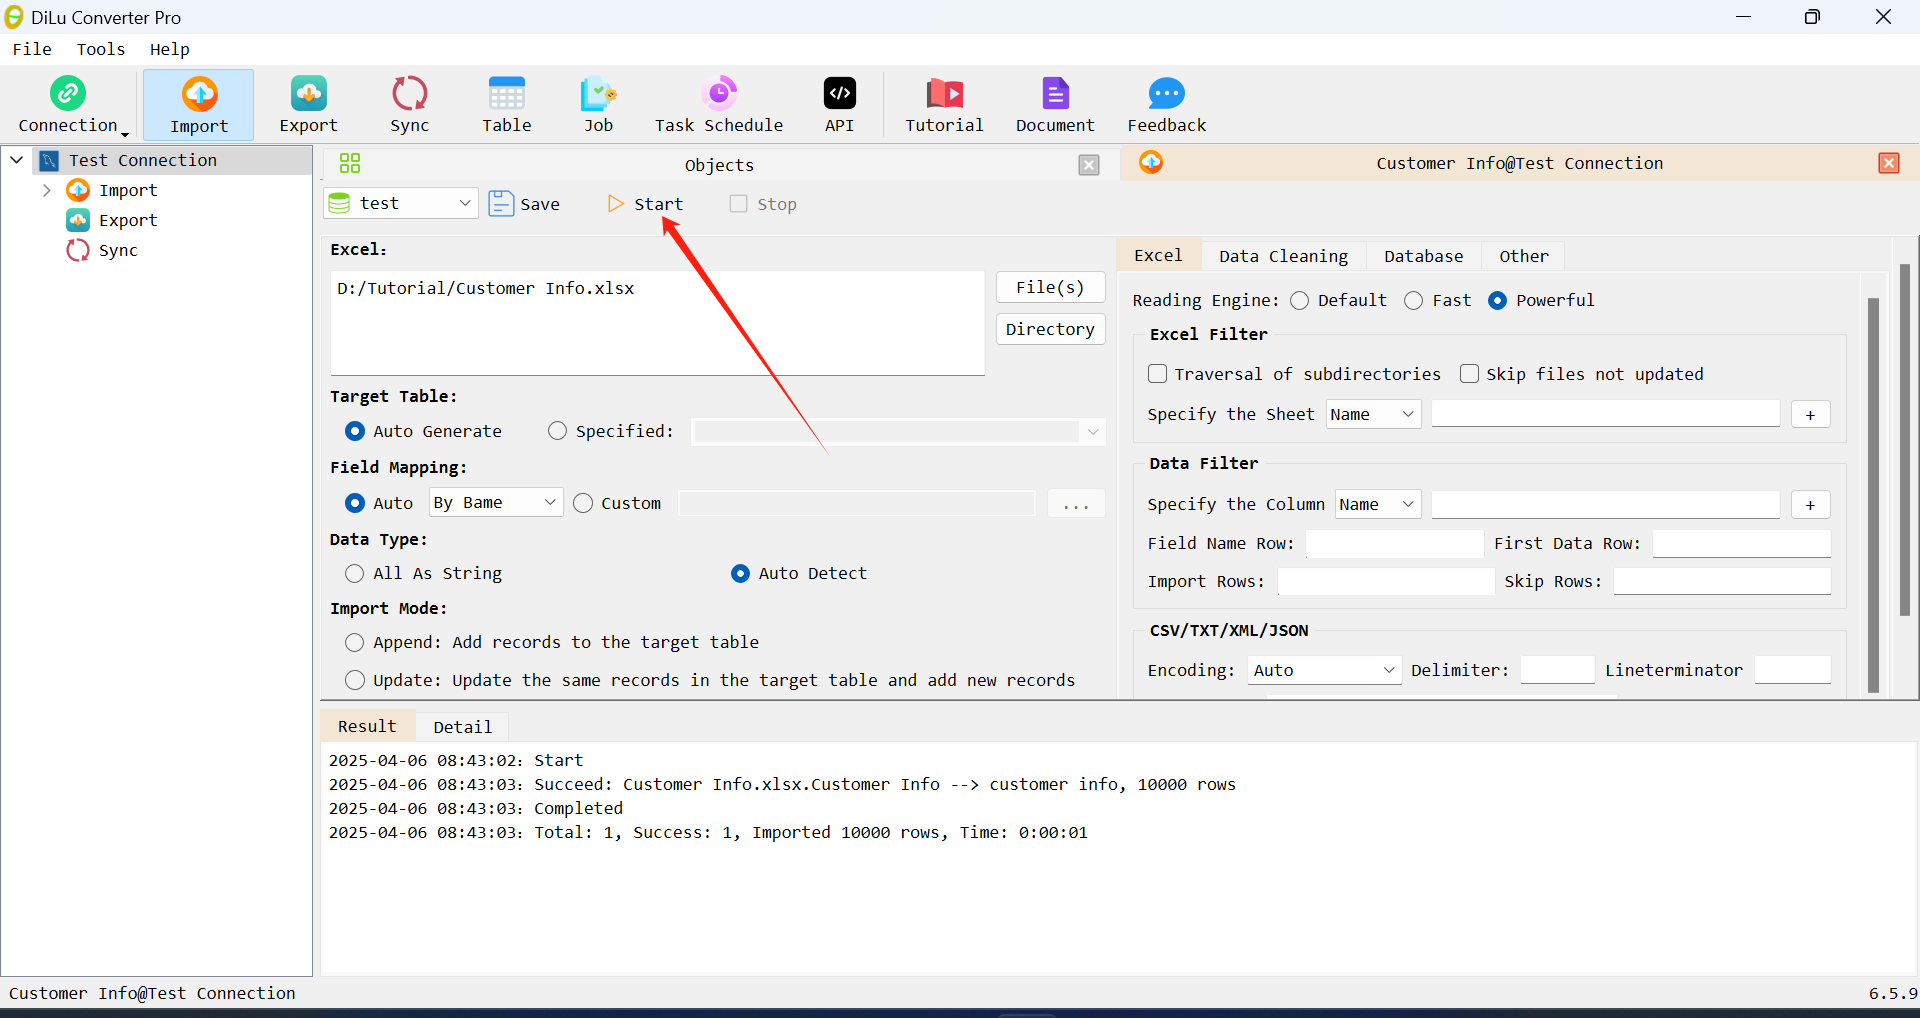Click the Test Connection tree icon
The image size is (1920, 1018).
pyautogui.click(x=49, y=160)
